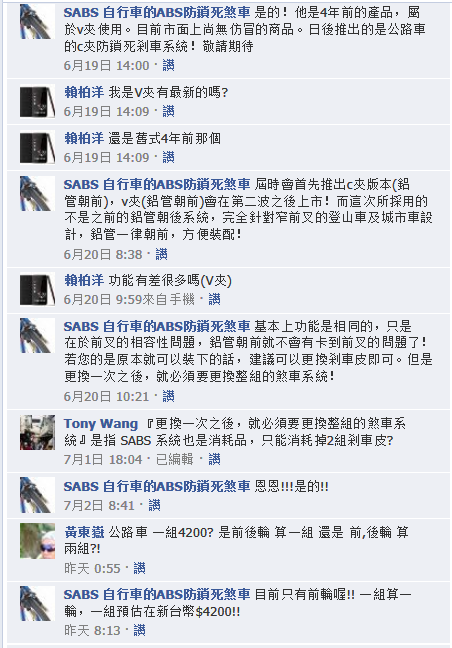Like the 6月19日 14:00 SABS comment
Image resolution: width=452 pixels, height=648 pixels.
pos(168,65)
